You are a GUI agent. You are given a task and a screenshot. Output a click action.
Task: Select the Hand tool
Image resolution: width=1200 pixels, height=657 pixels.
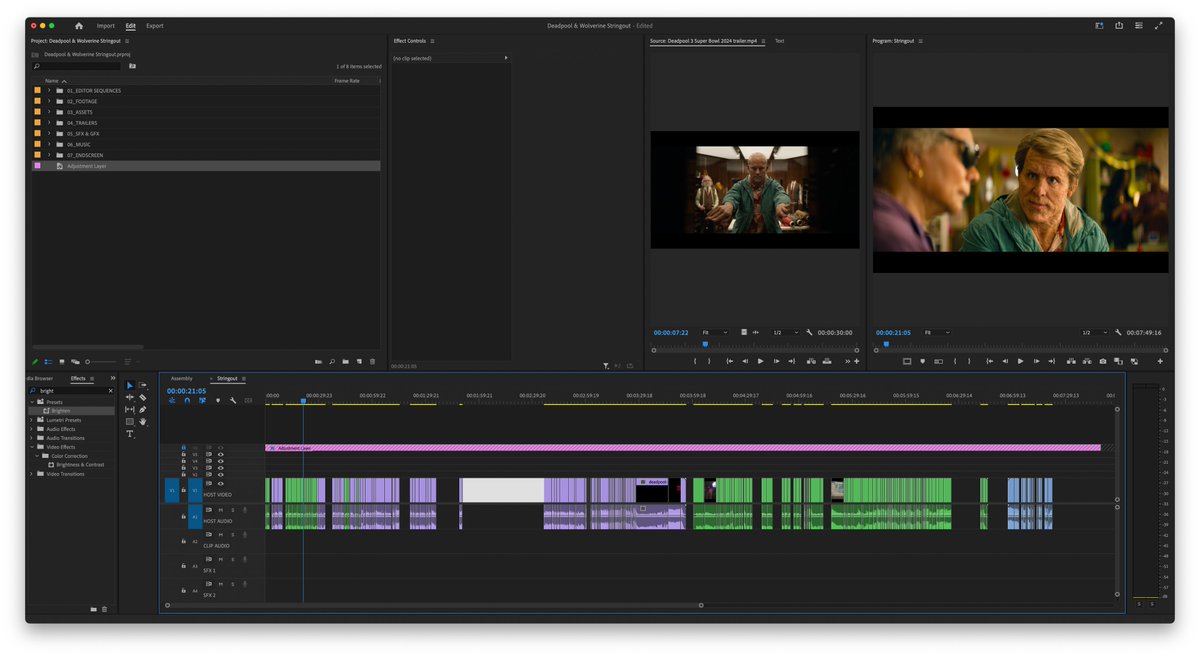143,421
